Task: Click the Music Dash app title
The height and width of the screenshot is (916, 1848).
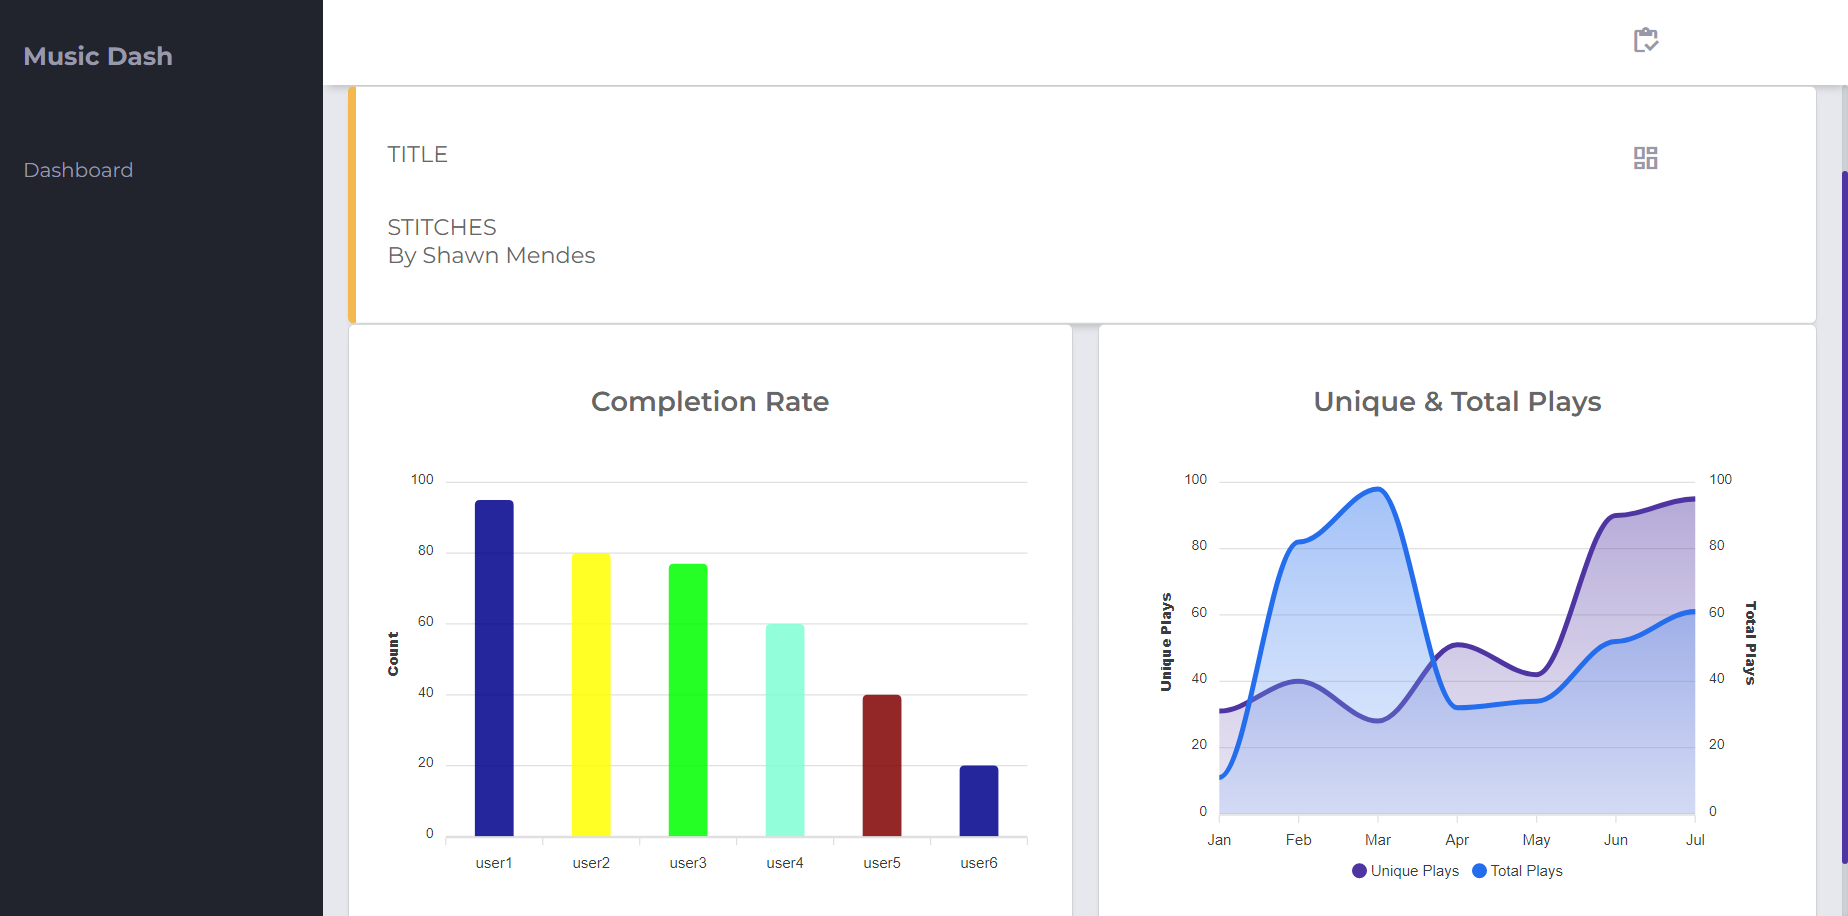Action: [97, 56]
